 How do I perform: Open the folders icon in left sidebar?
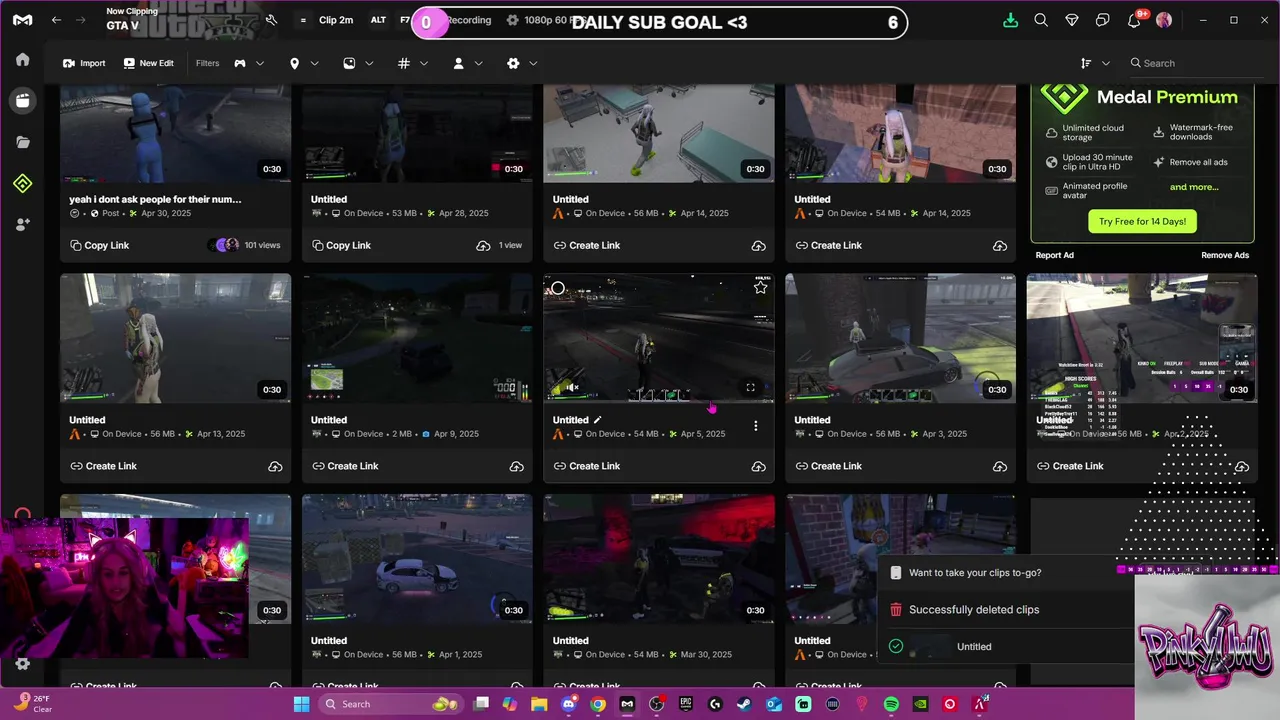(22, 142)
